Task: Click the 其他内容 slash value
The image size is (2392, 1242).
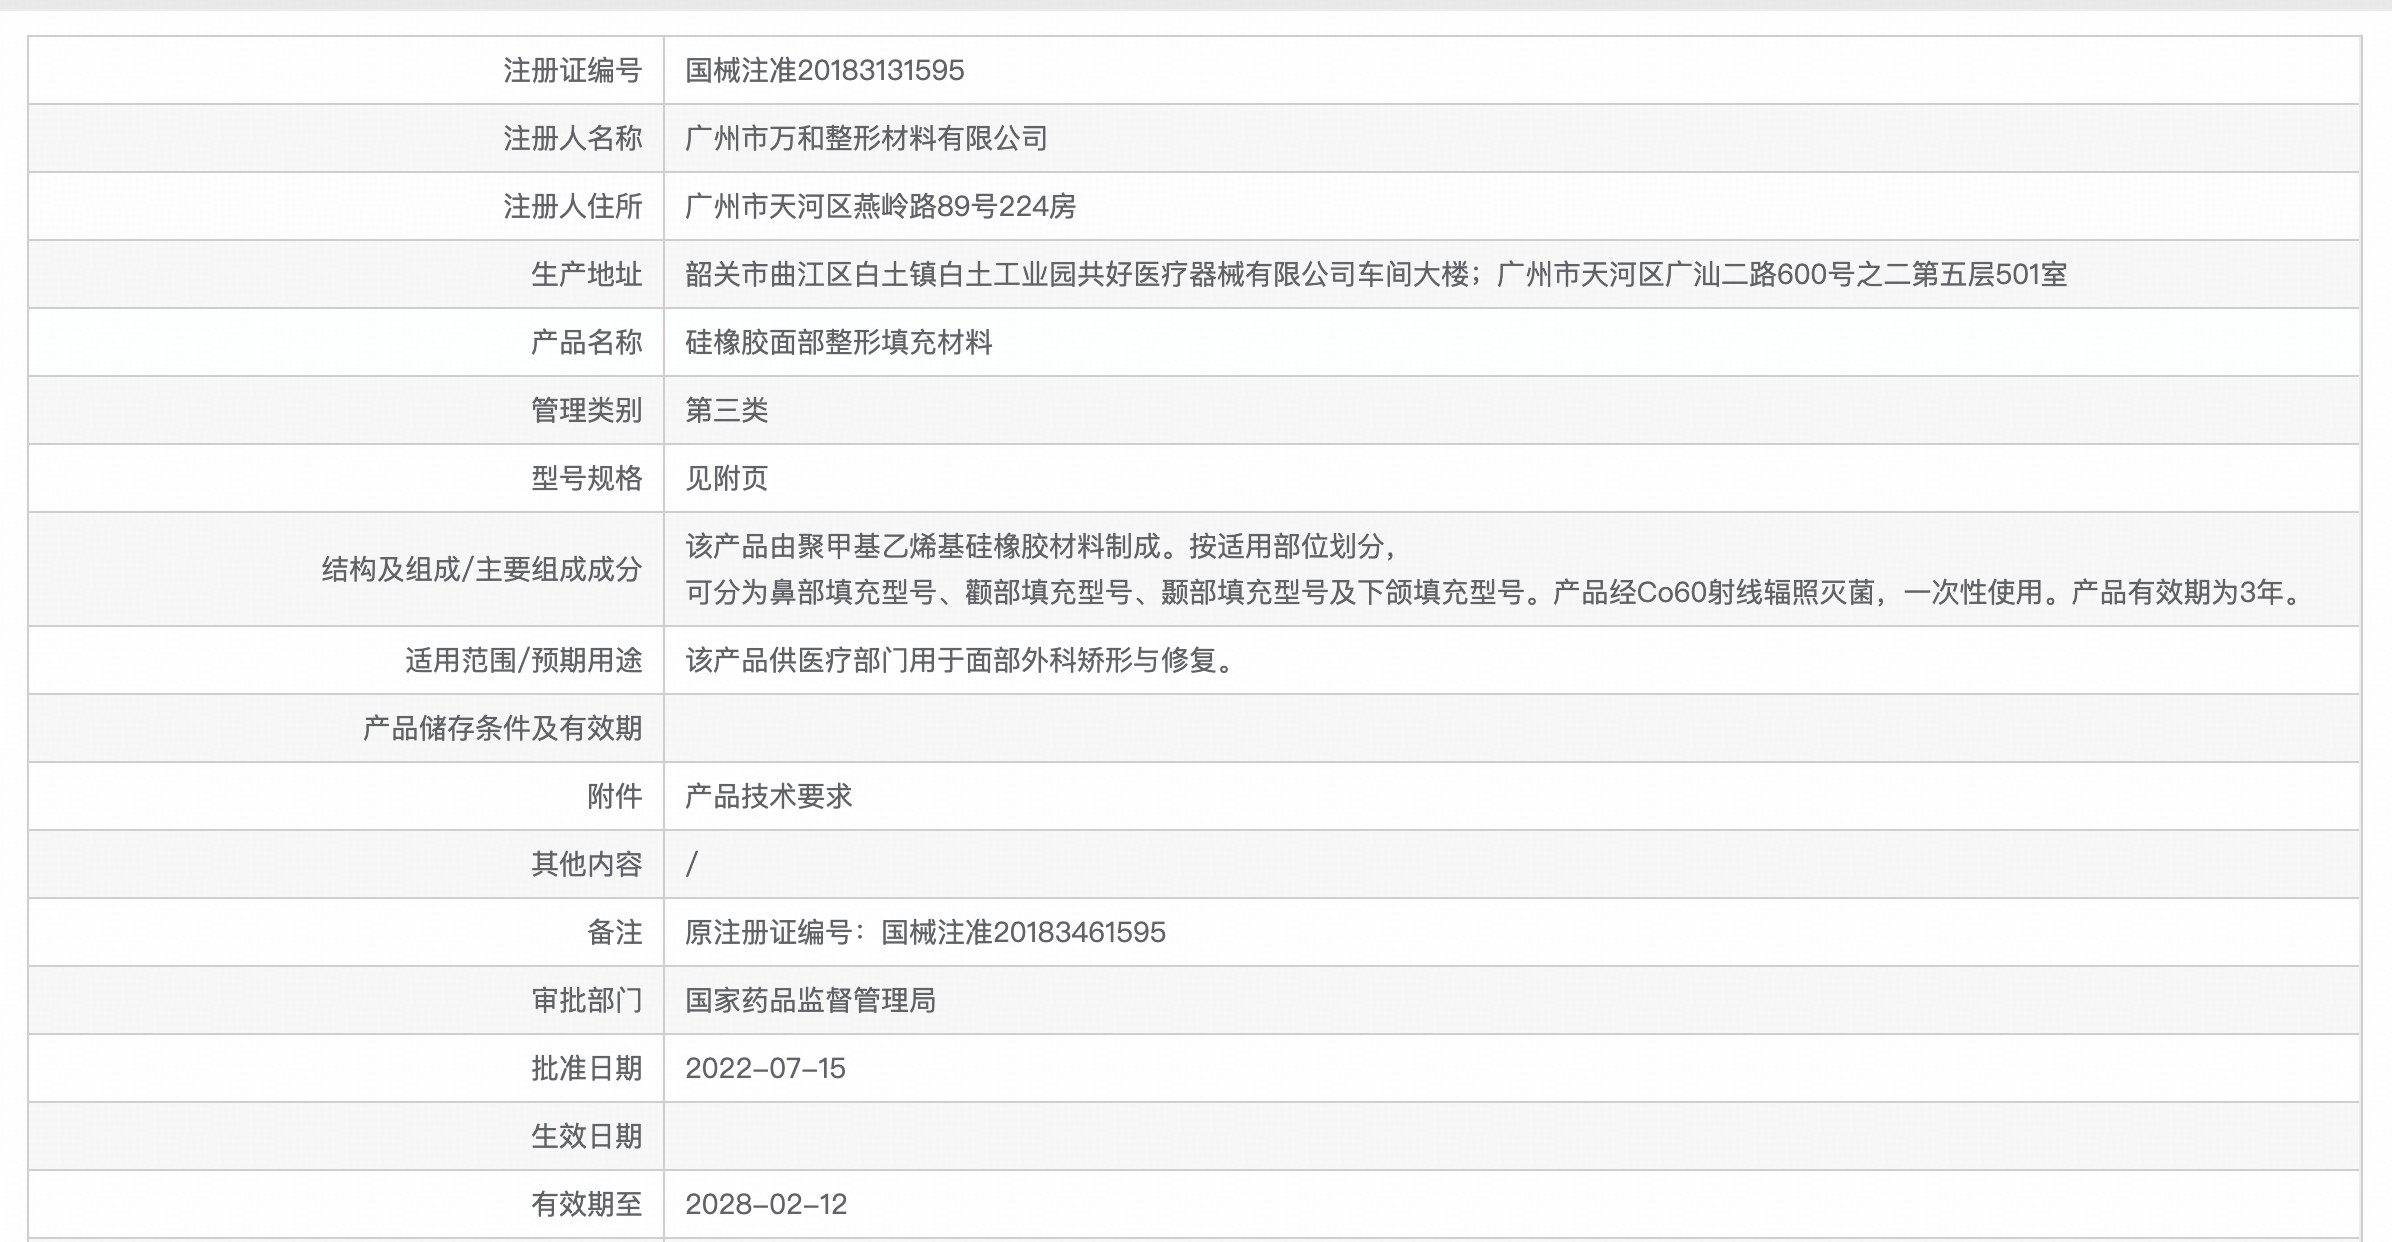Action: [690, 863]
